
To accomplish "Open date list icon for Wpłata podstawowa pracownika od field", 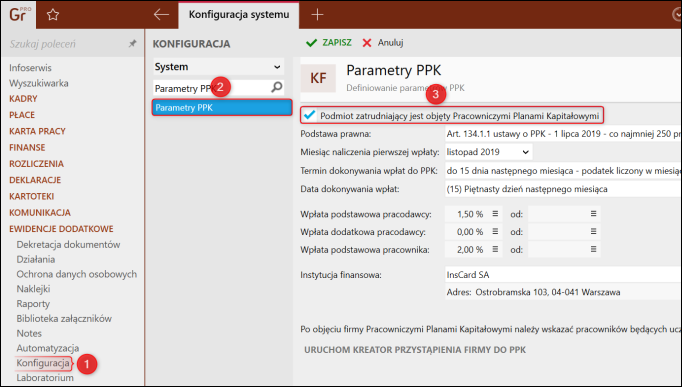I will pos(593,249).
